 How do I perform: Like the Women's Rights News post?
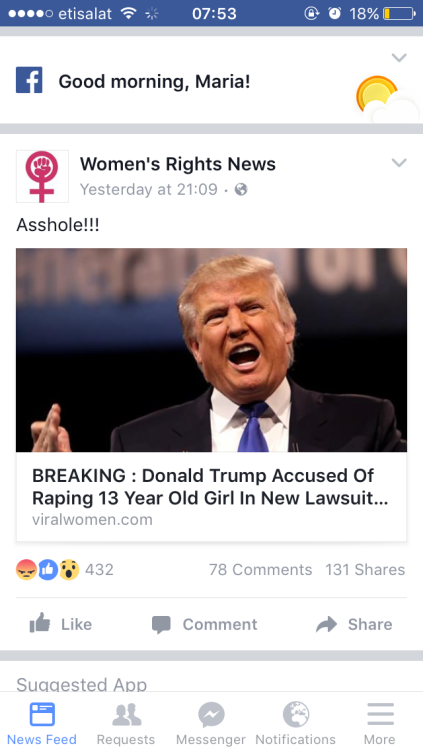[61, 624]
